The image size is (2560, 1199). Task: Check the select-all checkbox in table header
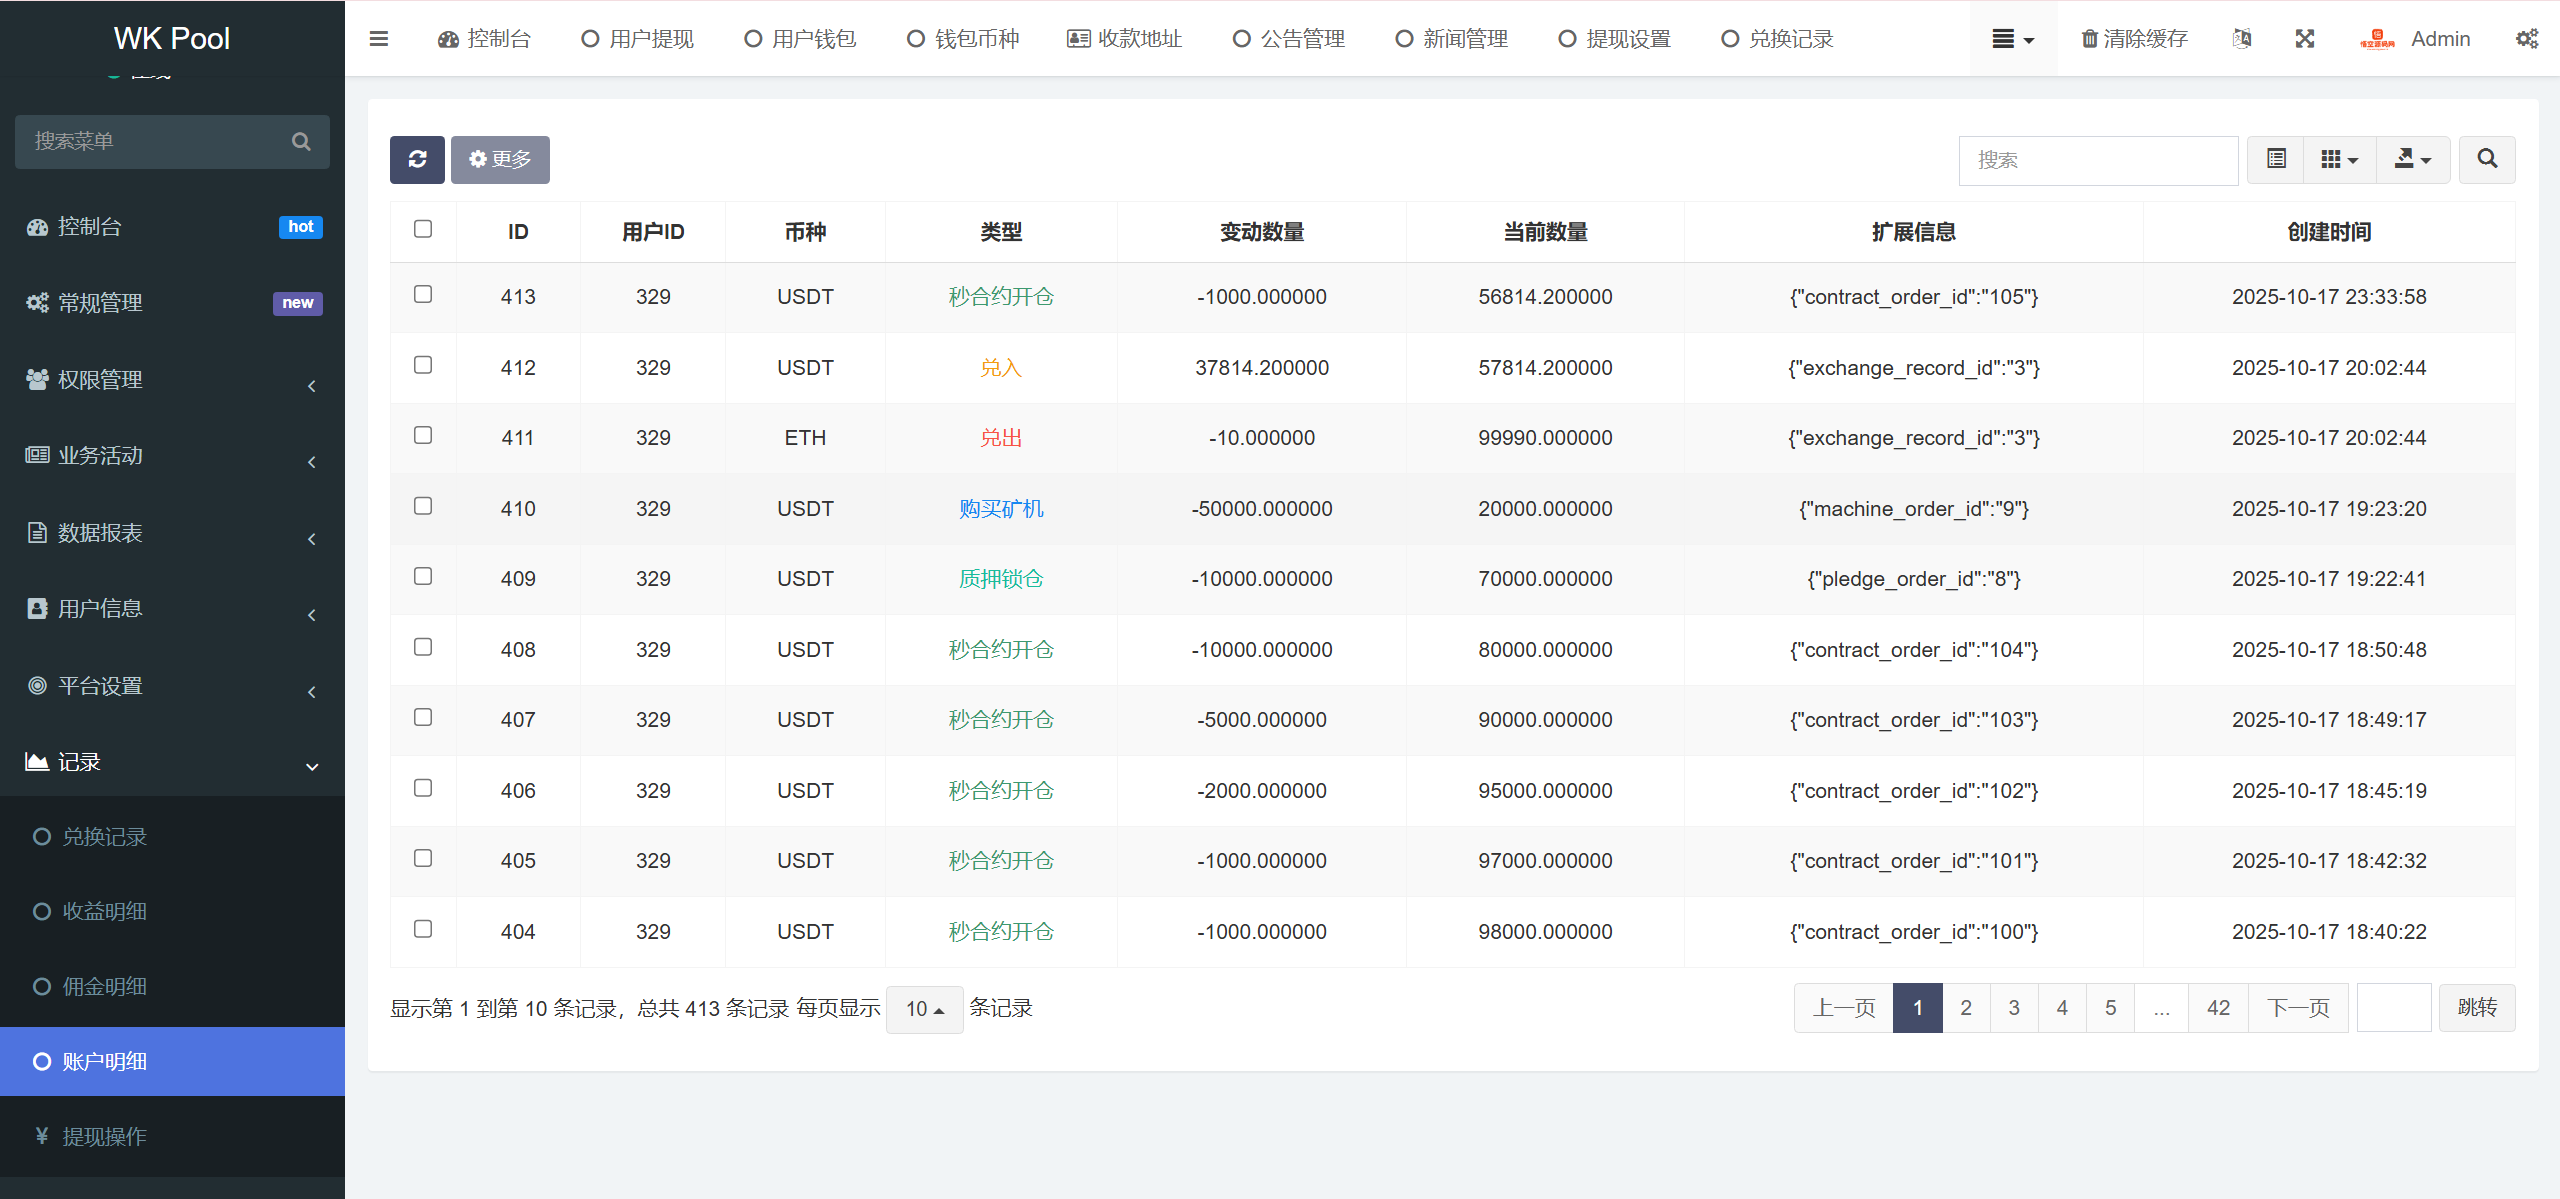(423, 230)
